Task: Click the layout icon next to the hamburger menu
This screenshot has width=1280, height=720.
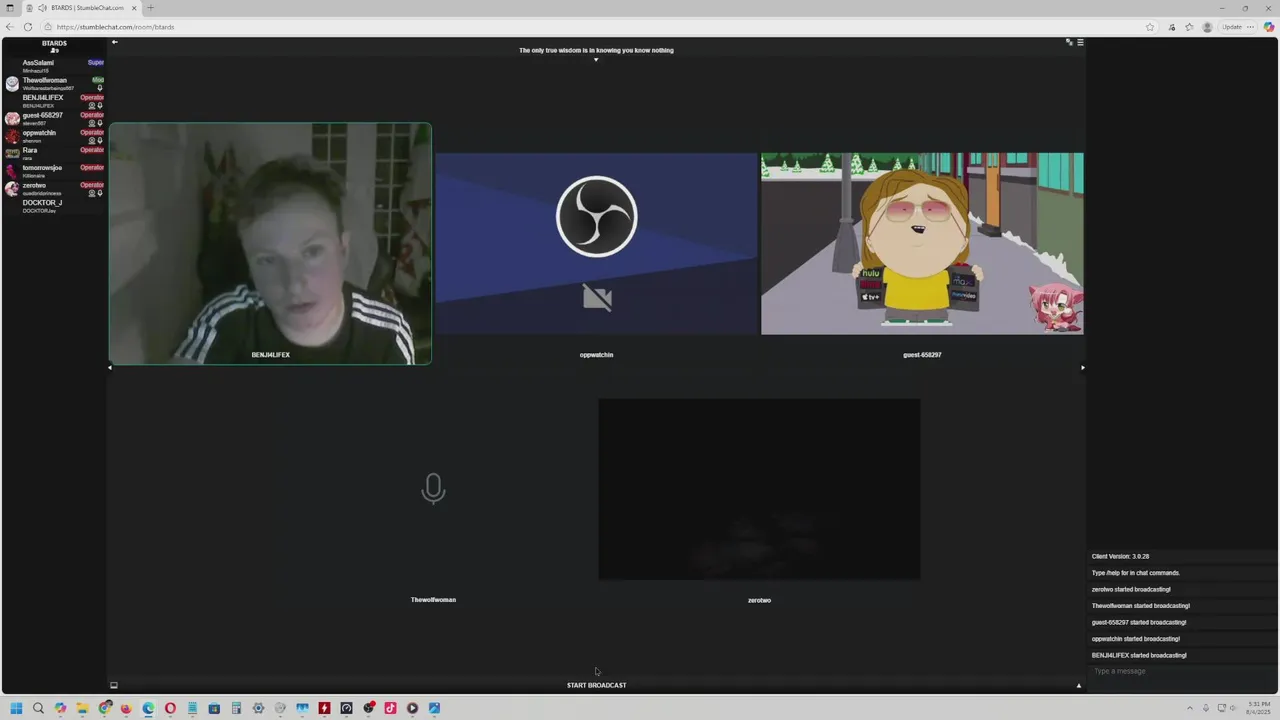Action: coord(1069,42)
